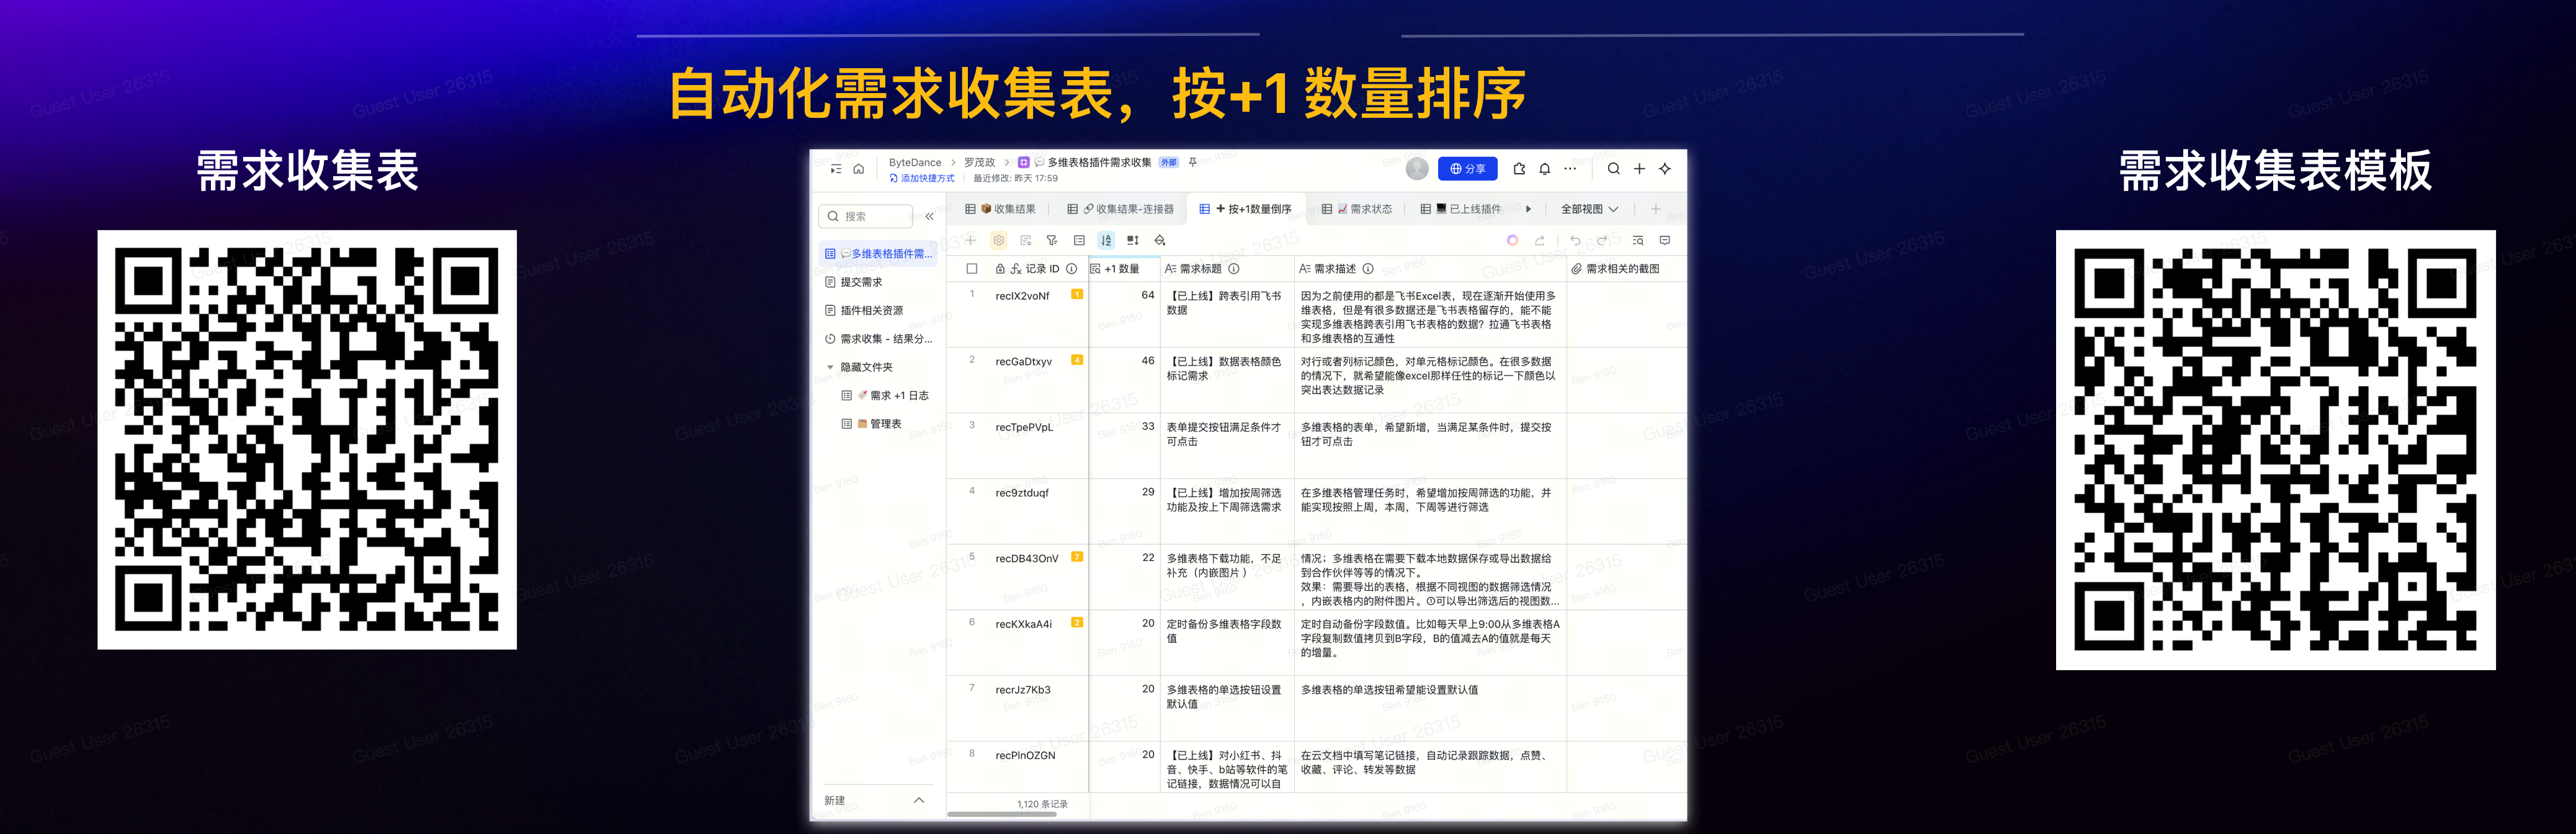Go to the home page icon
The image size is (2576, 834).
(x=858, y=169)
